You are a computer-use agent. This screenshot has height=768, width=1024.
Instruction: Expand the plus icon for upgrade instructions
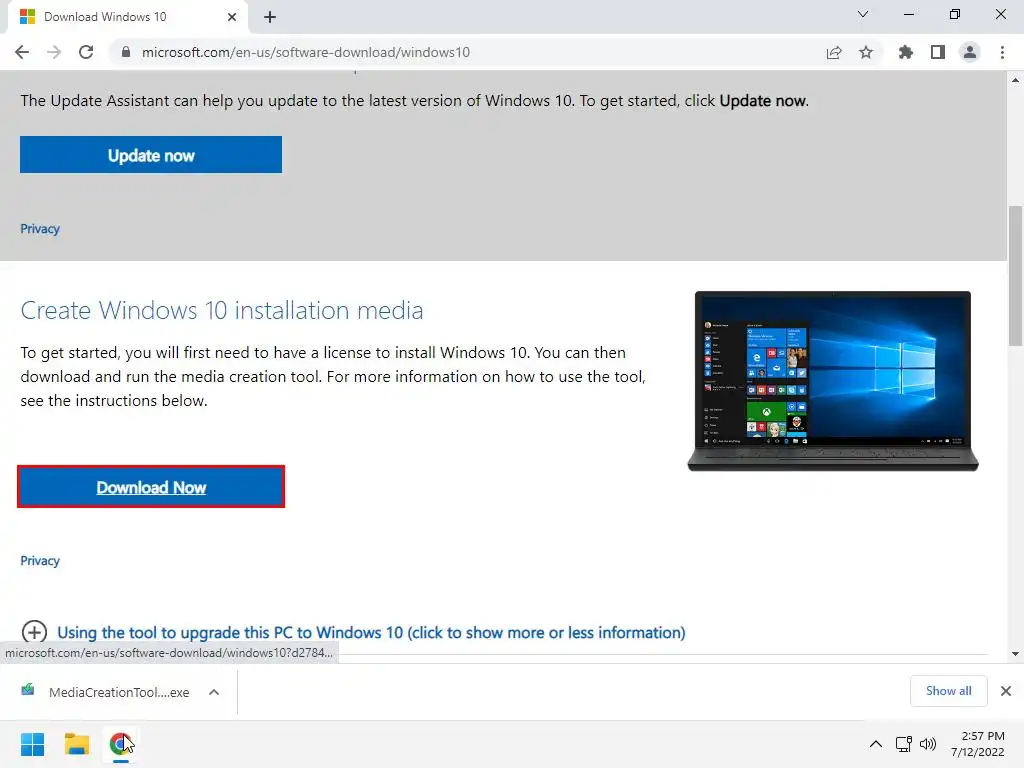[x=34, y=632]
